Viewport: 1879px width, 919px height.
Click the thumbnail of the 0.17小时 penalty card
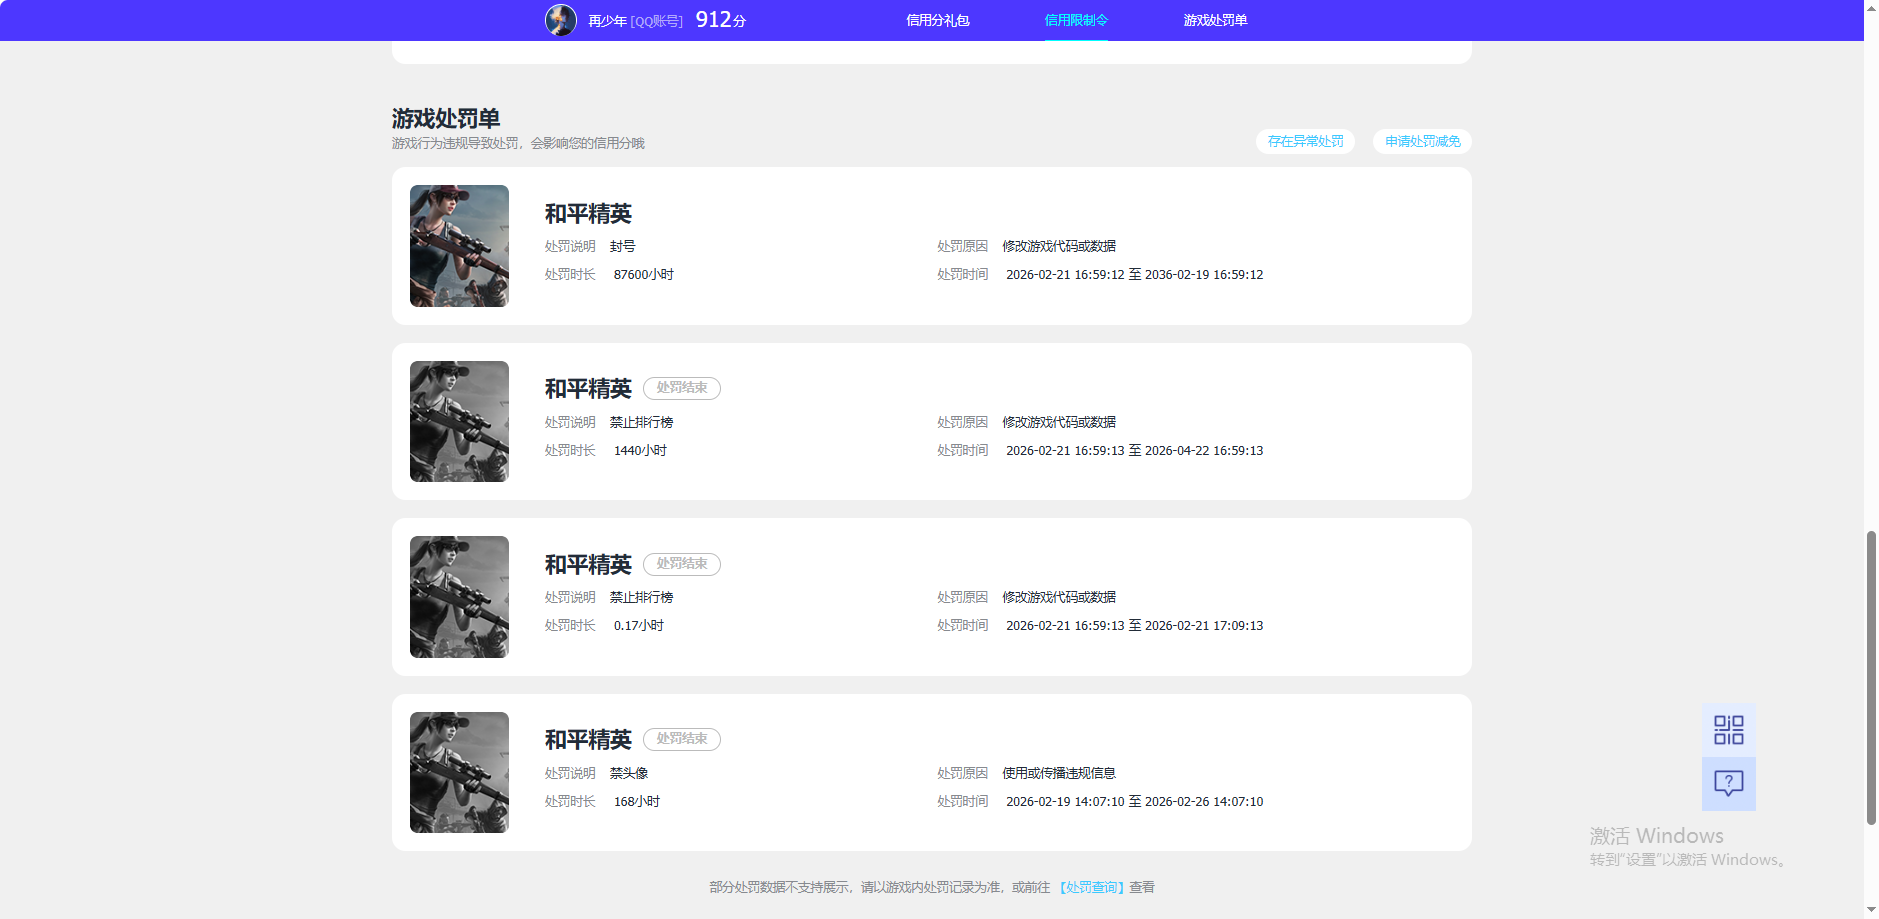[x=459, y=597]
